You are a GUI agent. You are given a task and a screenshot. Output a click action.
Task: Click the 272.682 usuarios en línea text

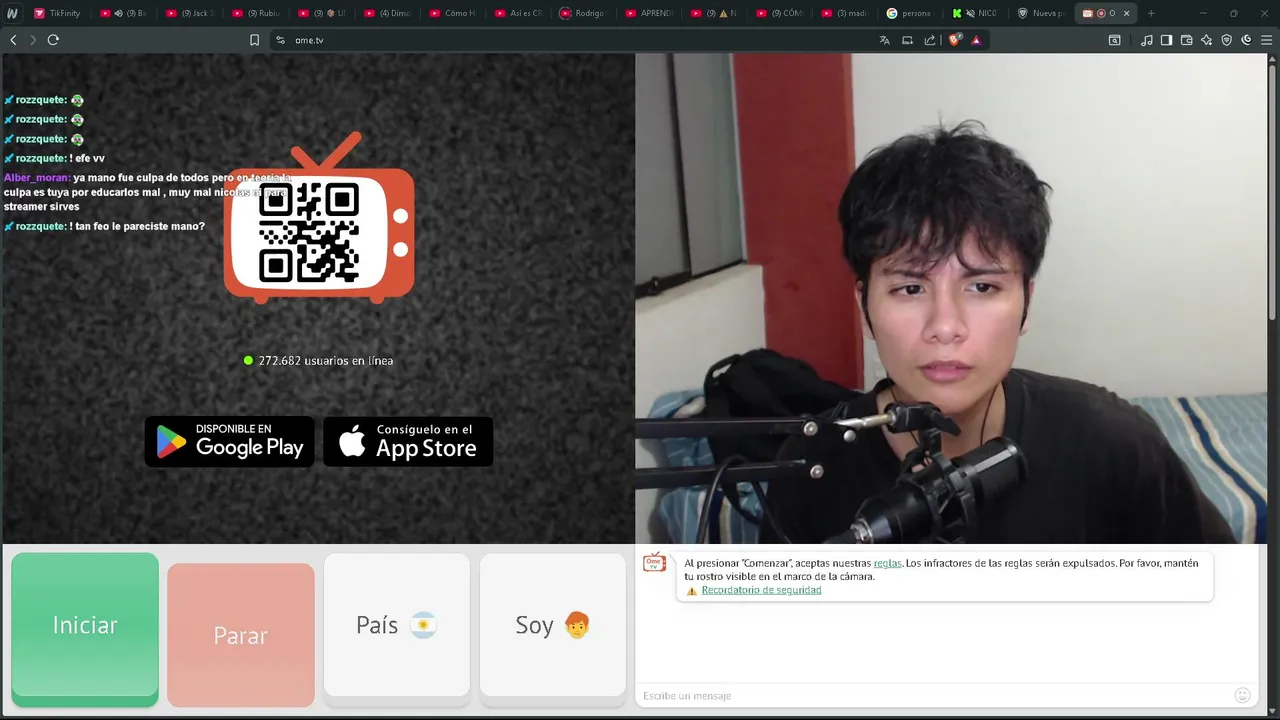click(x=326, y=360)
